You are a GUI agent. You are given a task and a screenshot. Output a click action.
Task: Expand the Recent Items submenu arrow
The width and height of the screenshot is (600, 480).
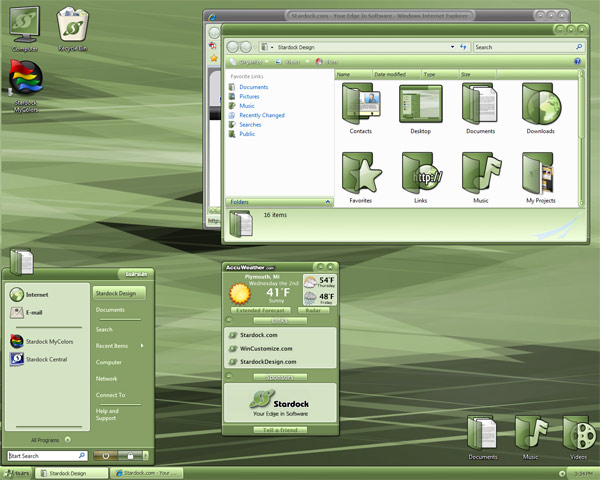tap(142, 346)
